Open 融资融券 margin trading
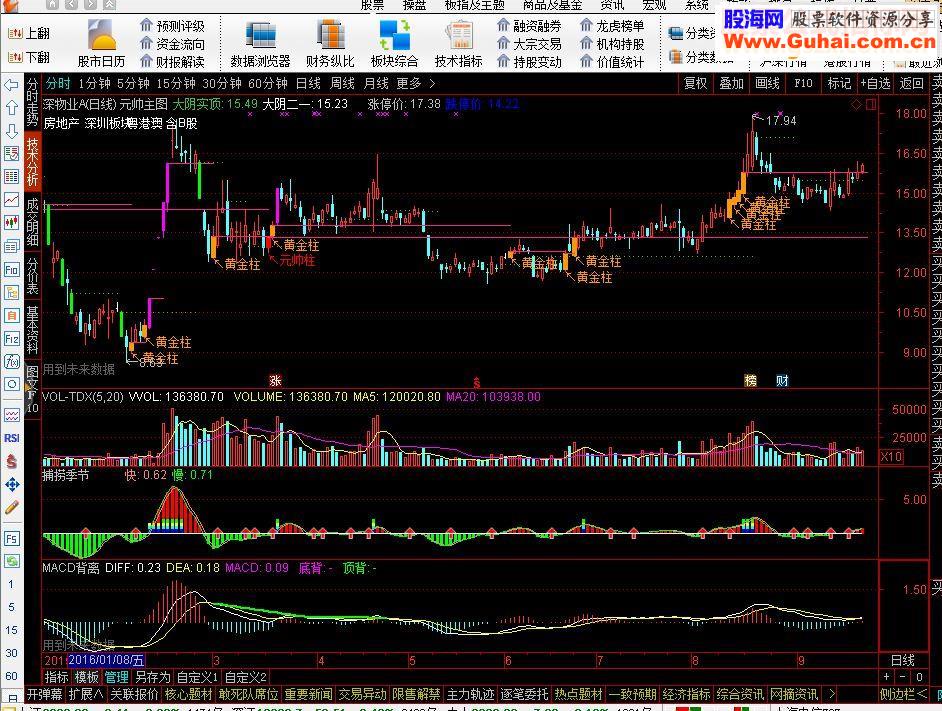Screen dimensions: 942x711 coord(529,26)
